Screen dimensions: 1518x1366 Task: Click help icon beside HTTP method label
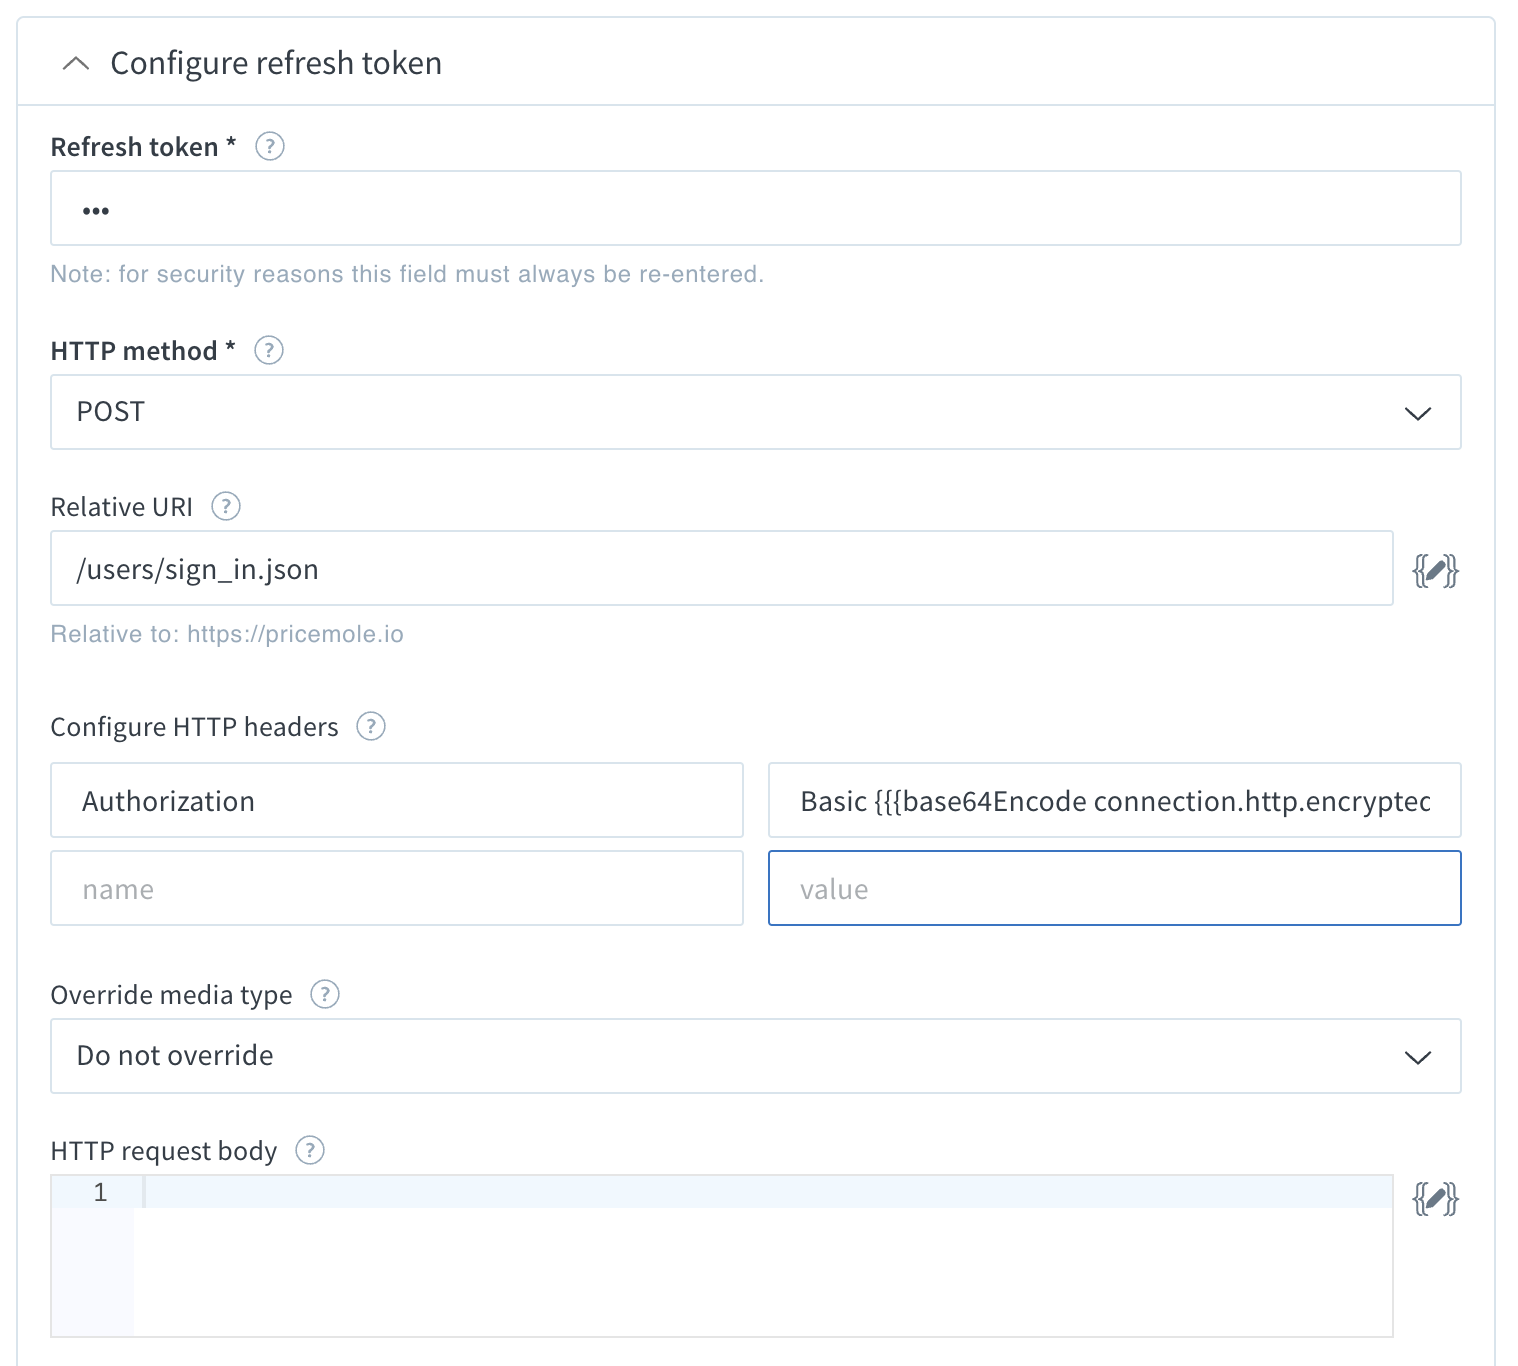coord(269,351)
